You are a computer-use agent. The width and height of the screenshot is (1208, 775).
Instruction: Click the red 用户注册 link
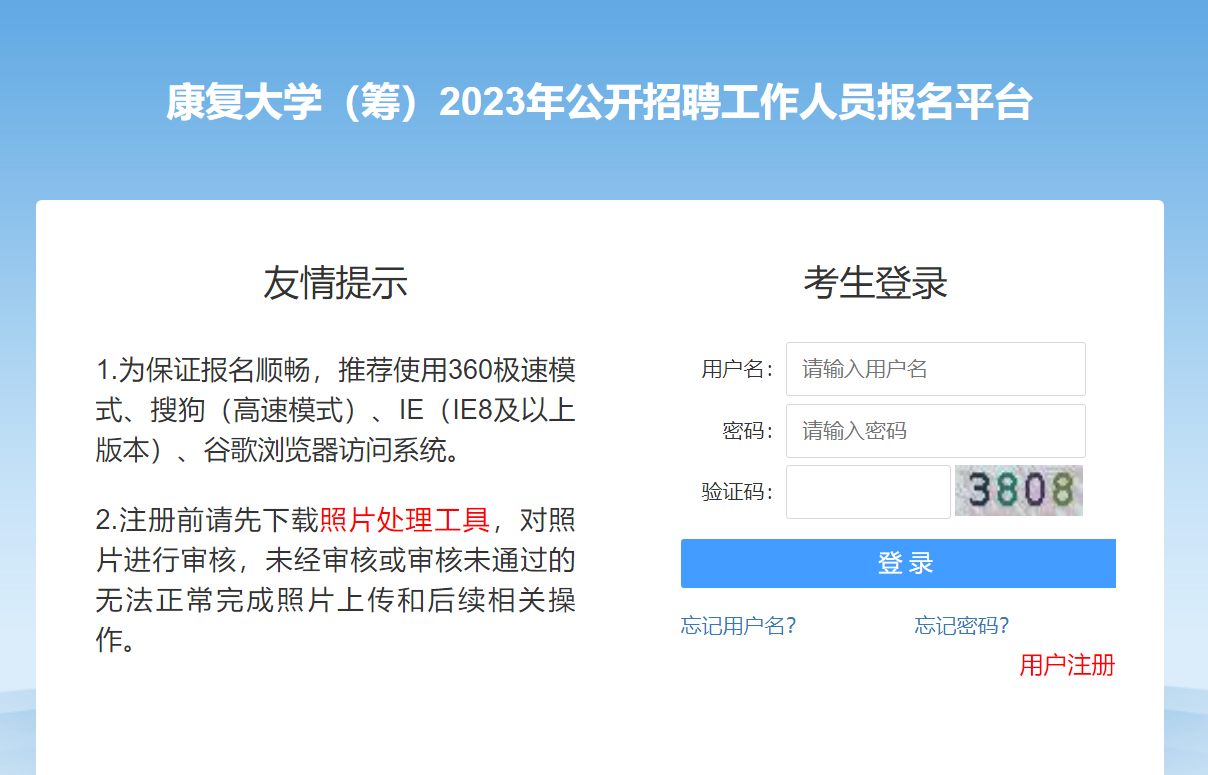pyautogui.click(x=1067, y=665)
